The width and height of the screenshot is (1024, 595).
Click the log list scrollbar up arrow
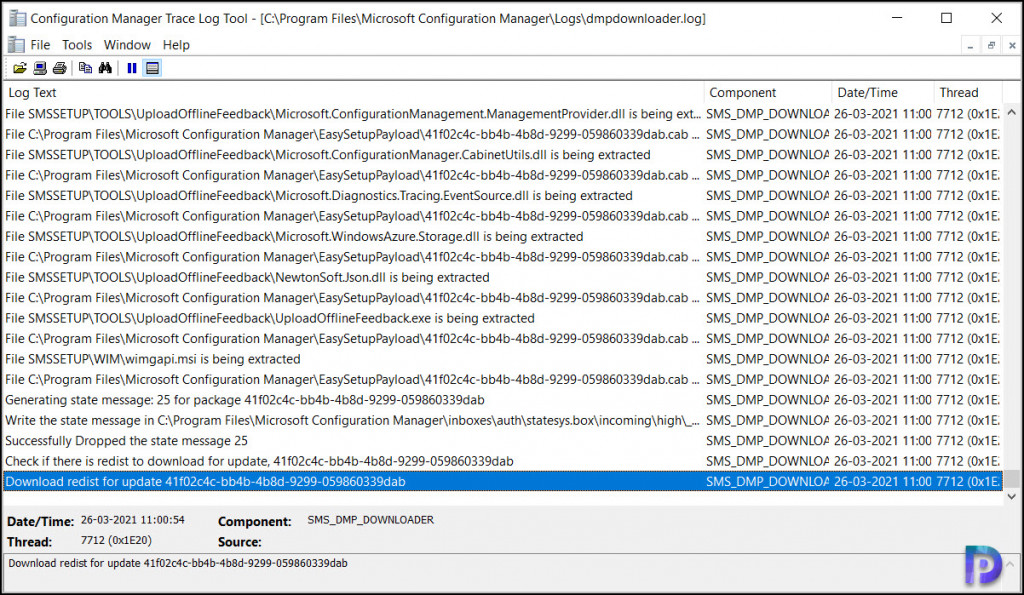(x=1012, y=112)
